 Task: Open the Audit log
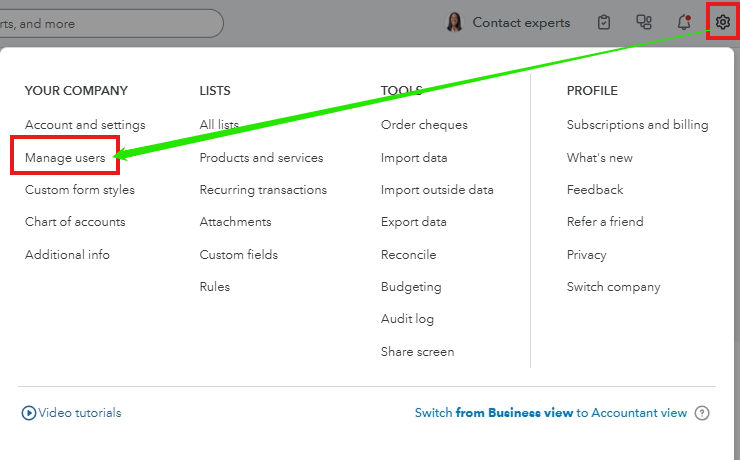pyautogui.click(x=407, y=319)
